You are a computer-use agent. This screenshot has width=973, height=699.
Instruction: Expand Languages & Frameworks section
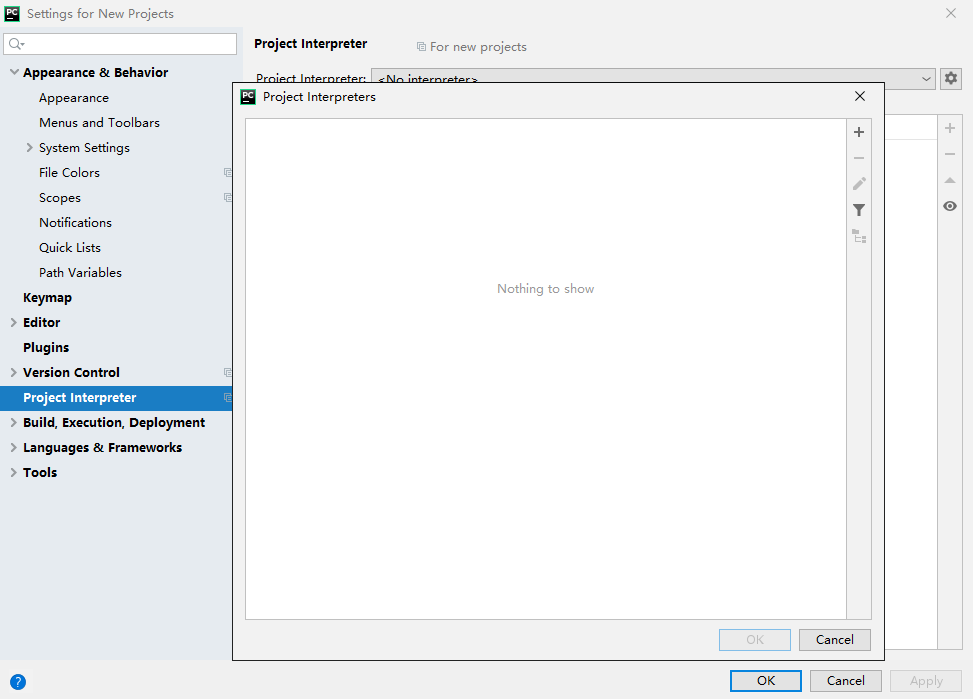coord(14,448)
